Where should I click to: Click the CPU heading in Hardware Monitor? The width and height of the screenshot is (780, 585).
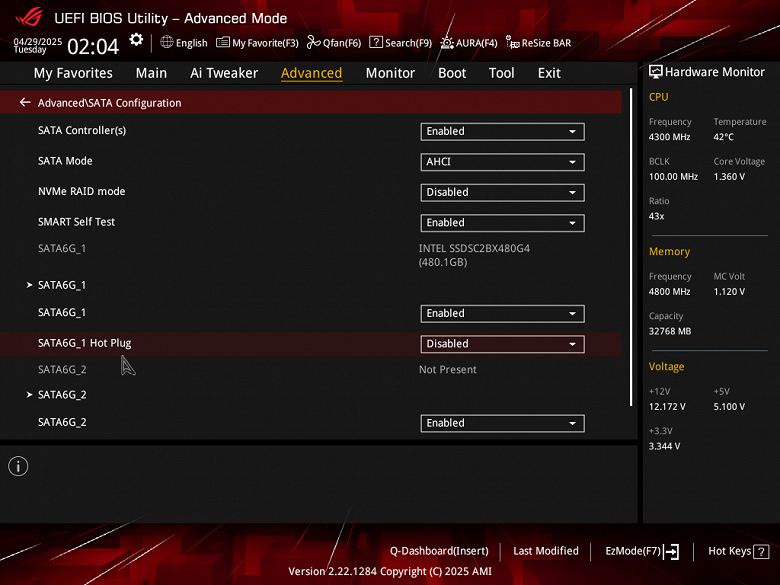coord(659,97)
